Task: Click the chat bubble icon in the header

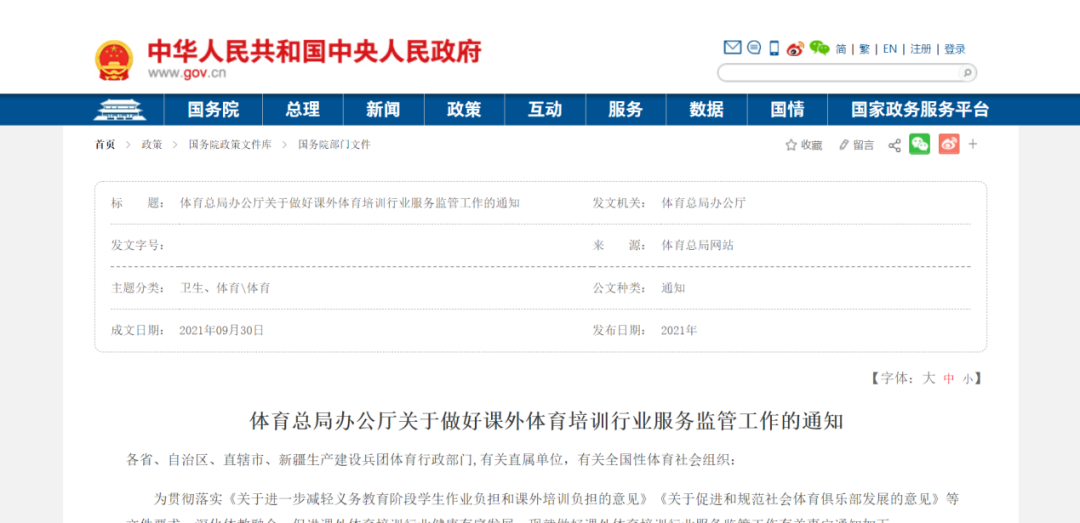Action: (x=754, y=48)
